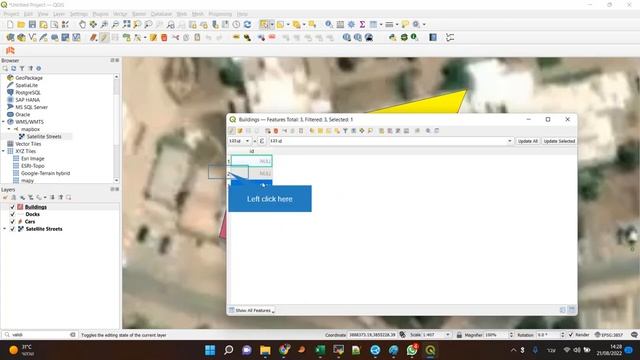The image size is (640, 360).
Task: Open the Vector menu
Action: tap(120, 14)
